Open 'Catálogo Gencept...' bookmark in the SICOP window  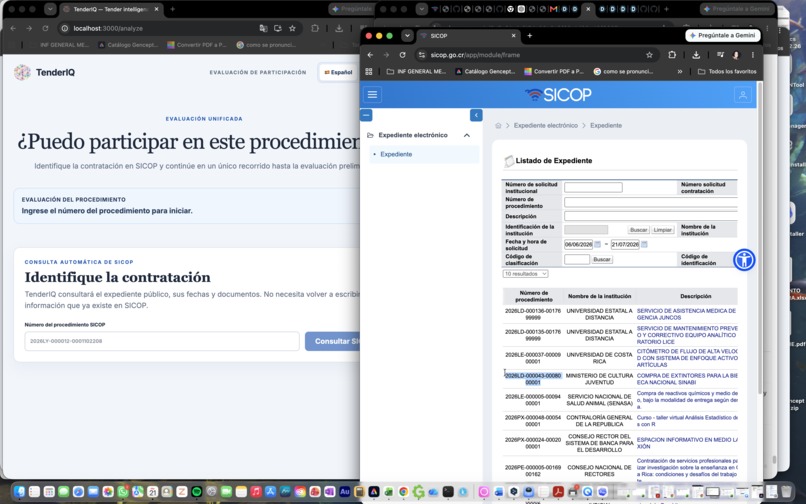(485, 71)
